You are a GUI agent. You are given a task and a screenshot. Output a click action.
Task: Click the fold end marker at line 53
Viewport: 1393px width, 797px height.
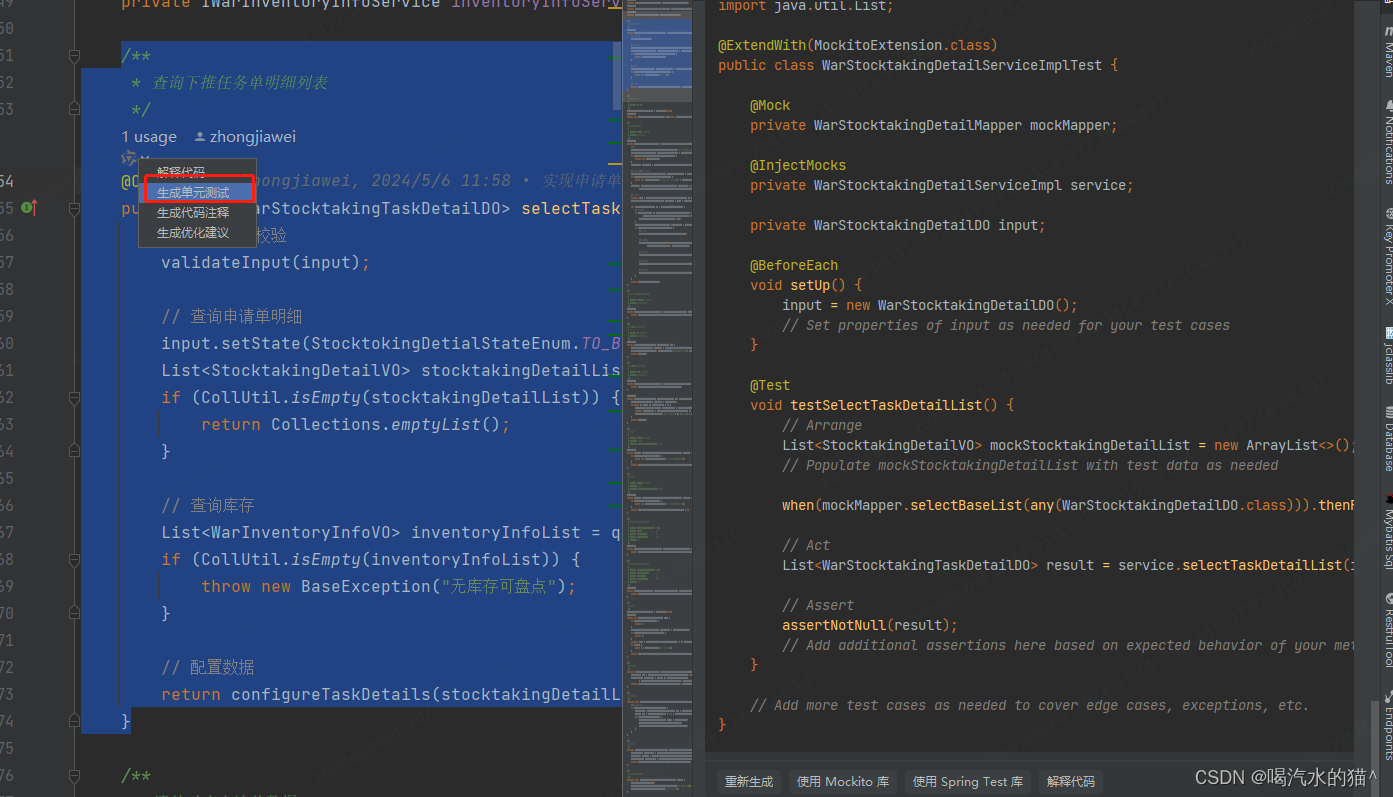point(74,109)
